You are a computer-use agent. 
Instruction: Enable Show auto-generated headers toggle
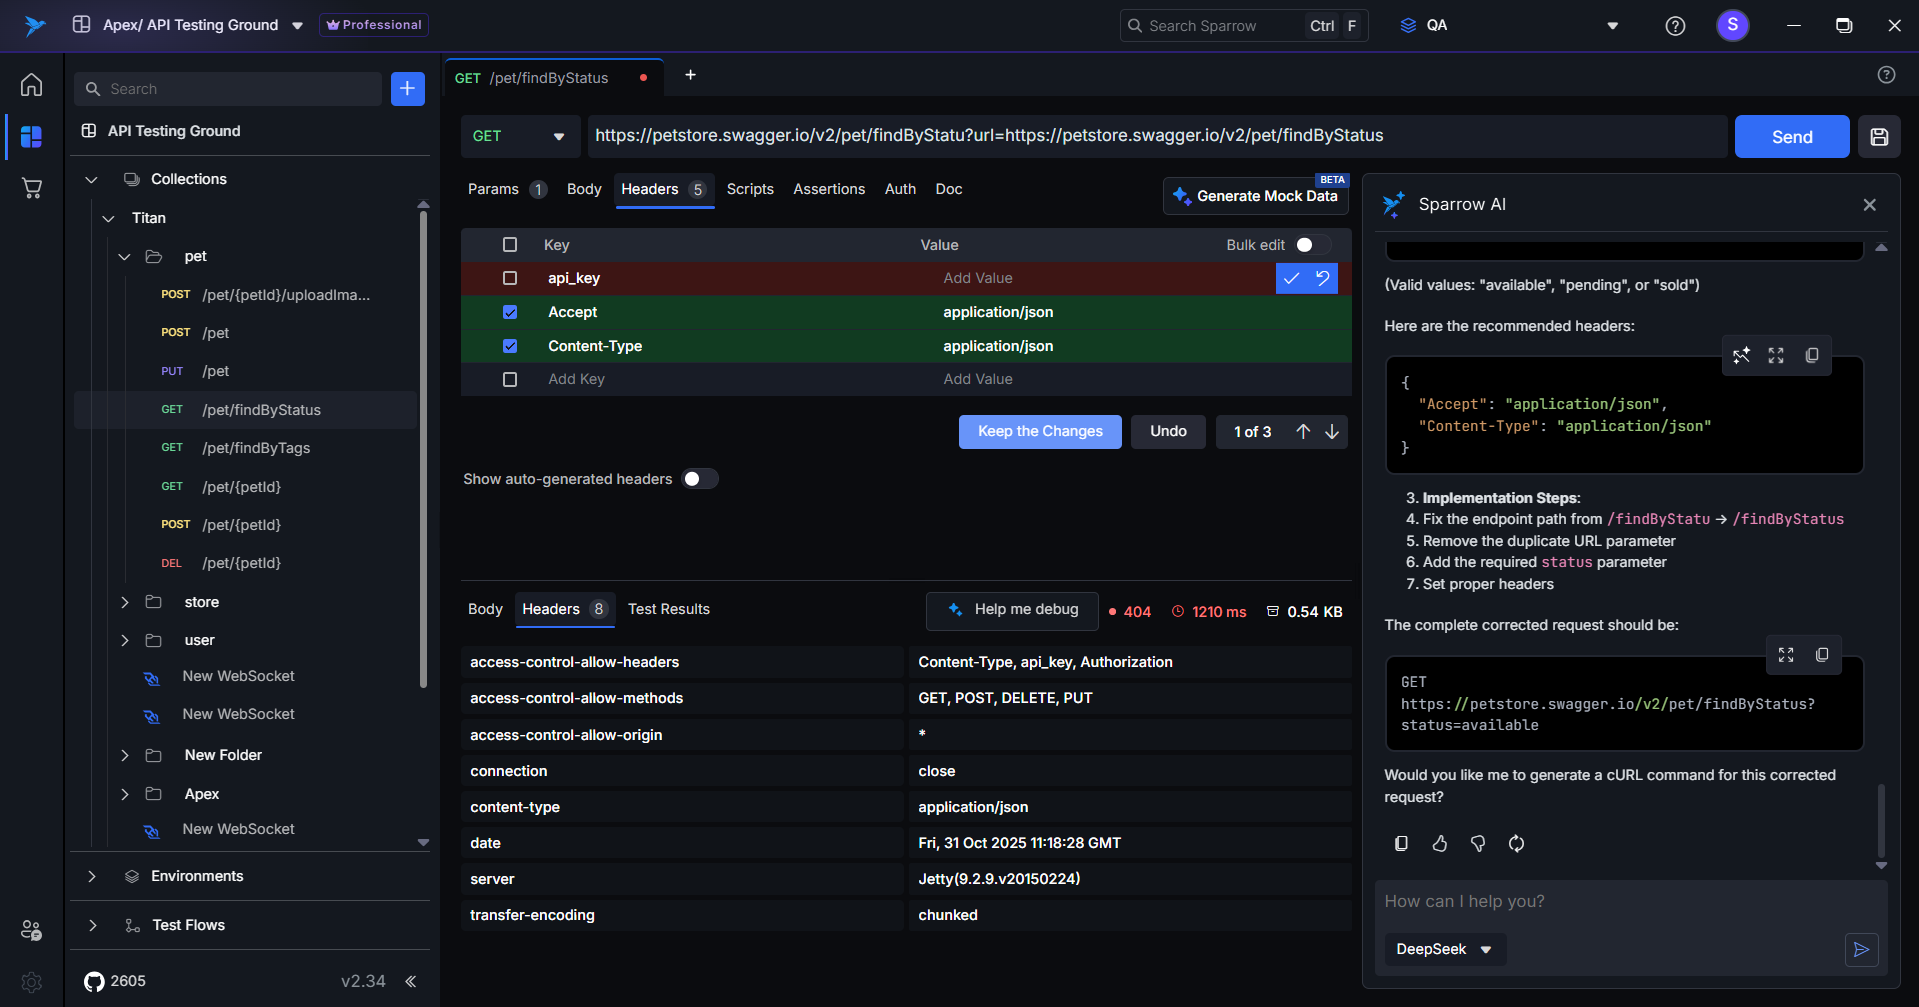(699, 479)
